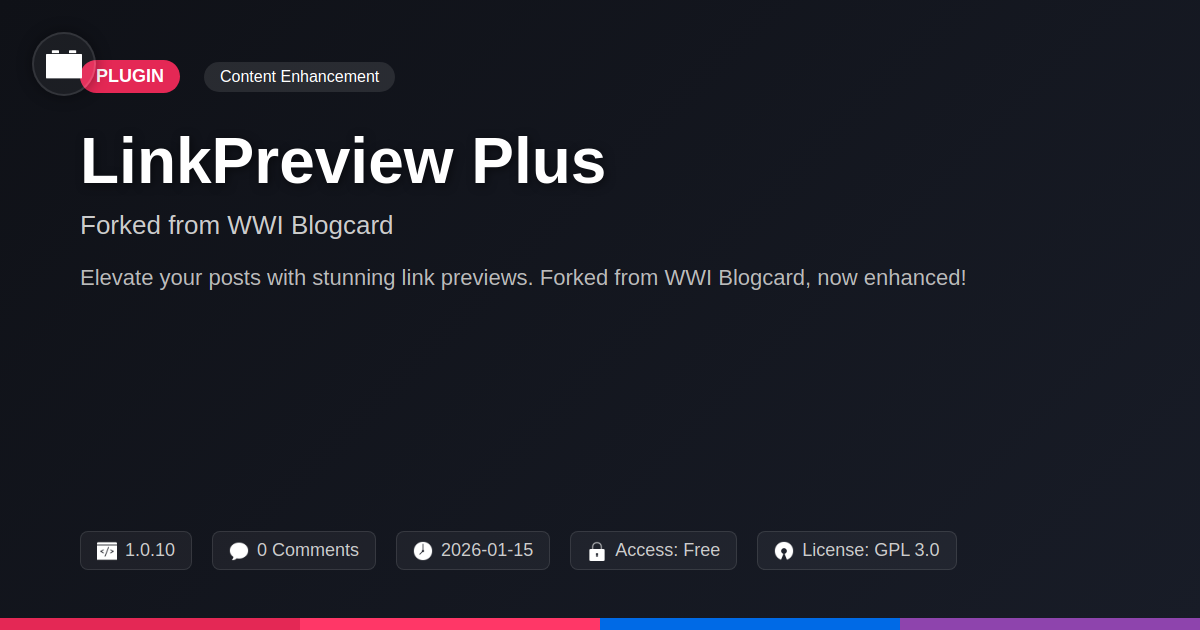Click the LinkPreview Plus title
Image resolution: width=1200 pixels, height=630 pixels.
coord(343,161)
